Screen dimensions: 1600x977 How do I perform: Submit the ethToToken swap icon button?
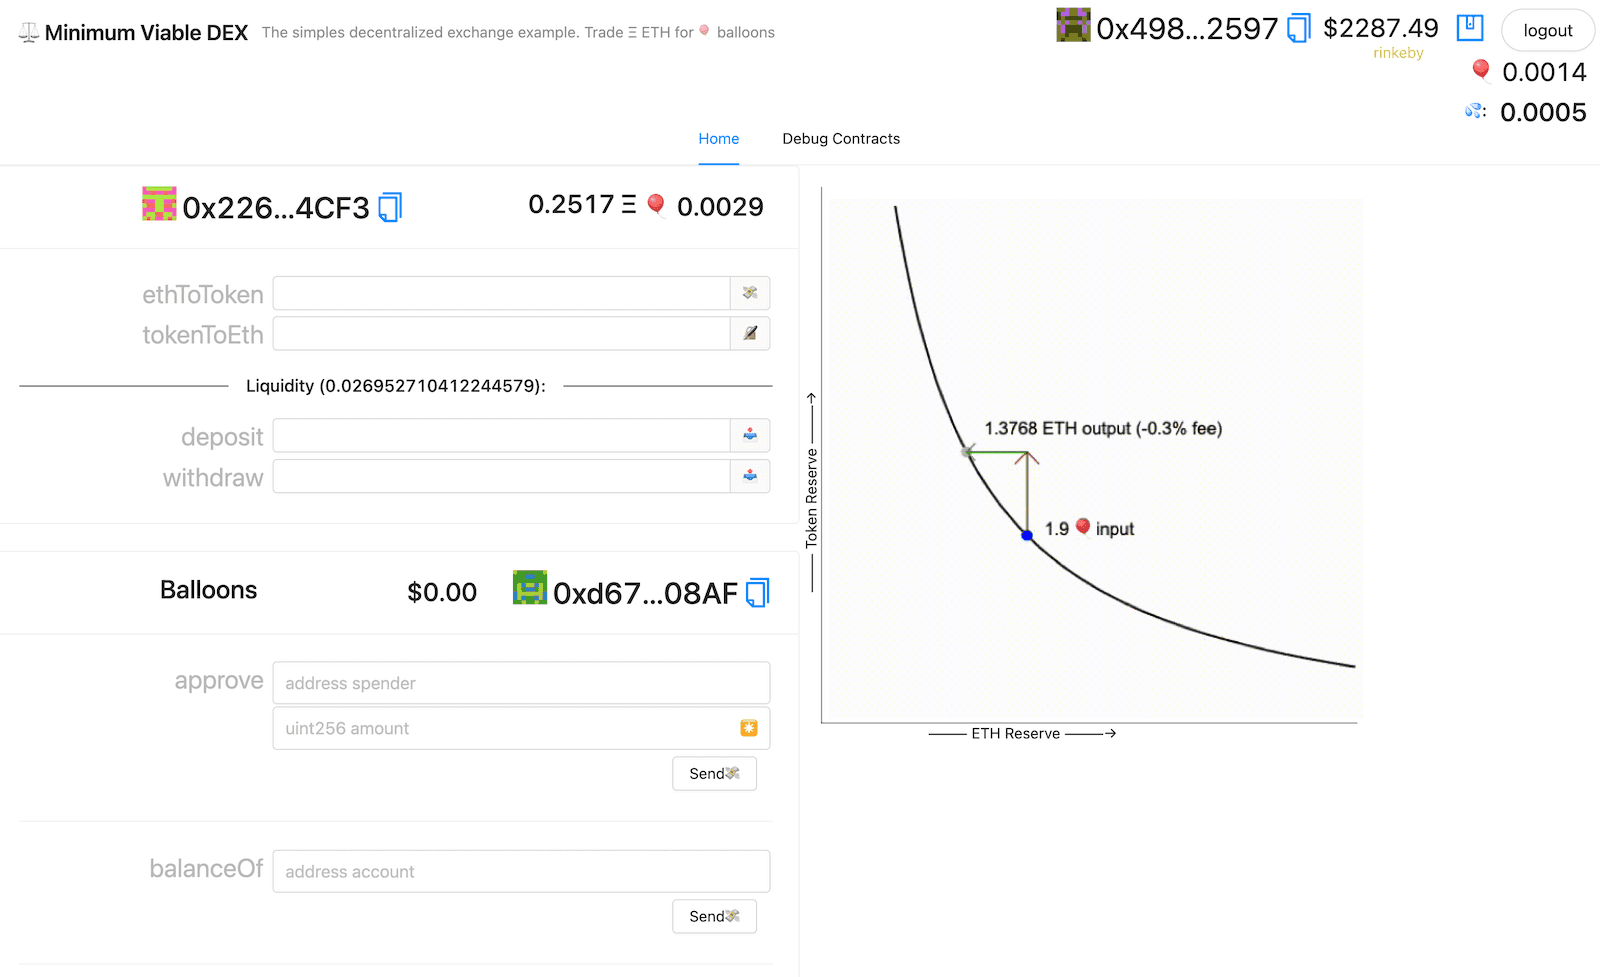point(750,293)
